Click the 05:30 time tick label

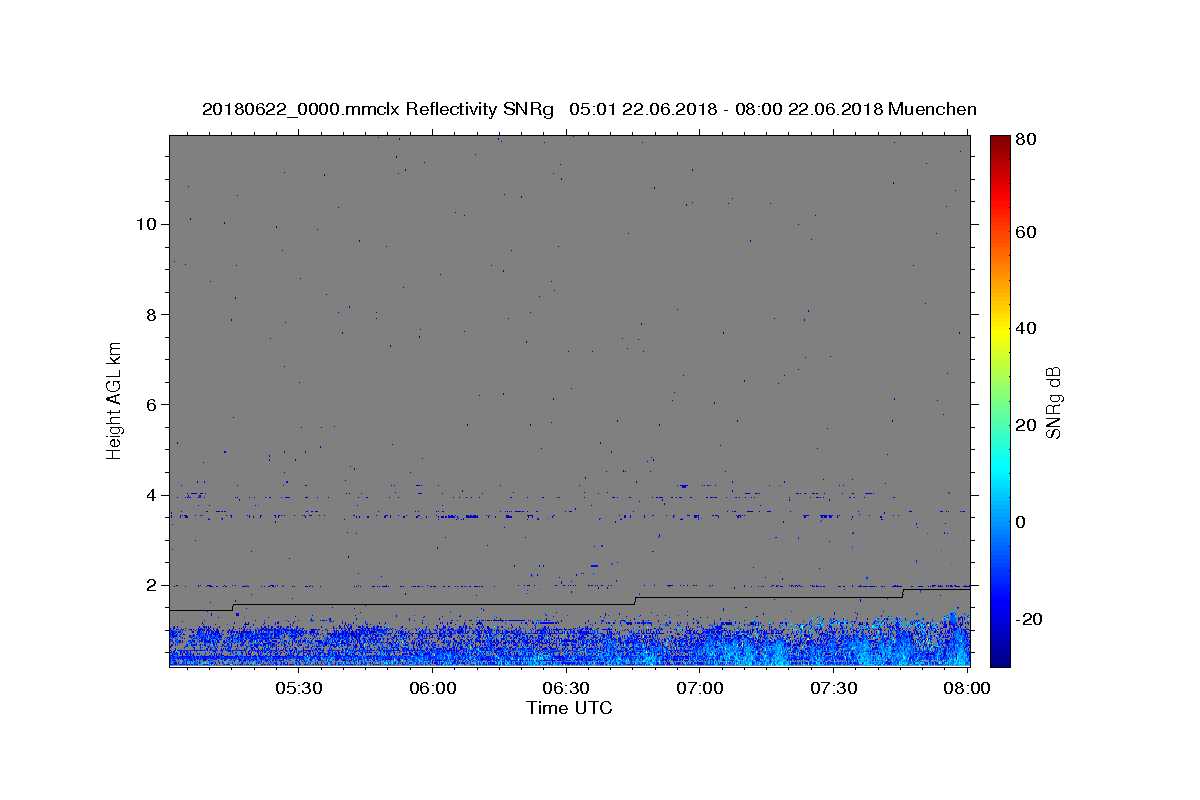[x=299, y=688]
